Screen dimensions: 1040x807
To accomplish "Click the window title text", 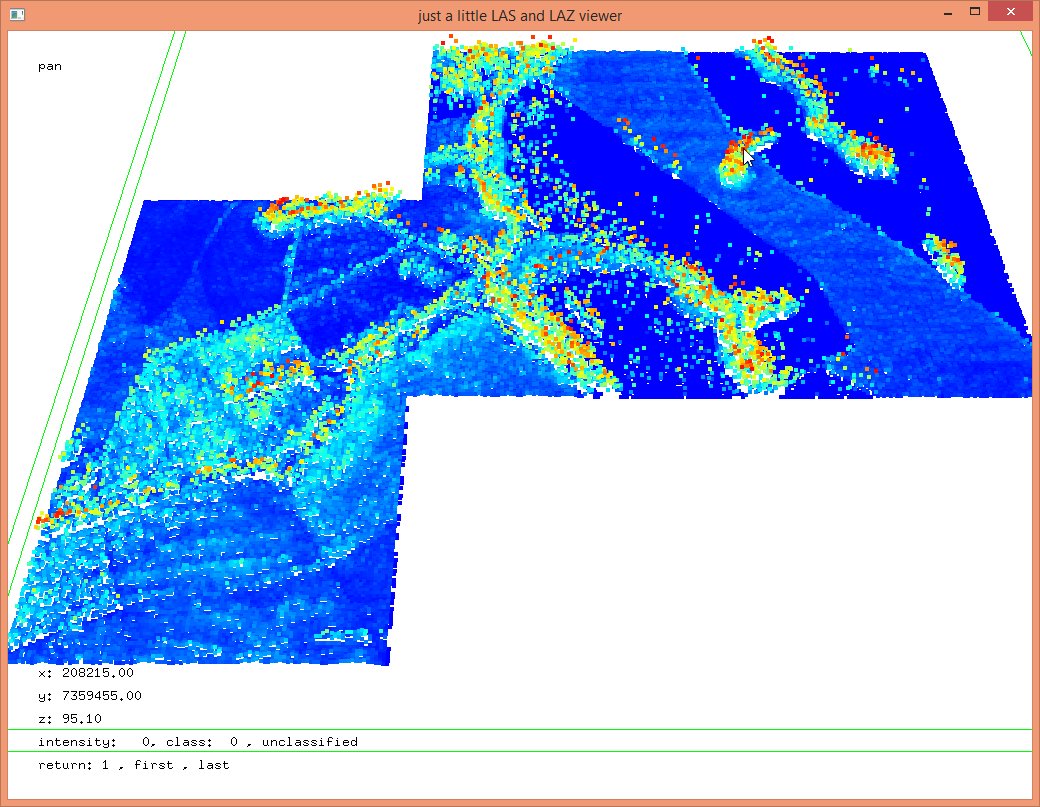I will 519,16.
